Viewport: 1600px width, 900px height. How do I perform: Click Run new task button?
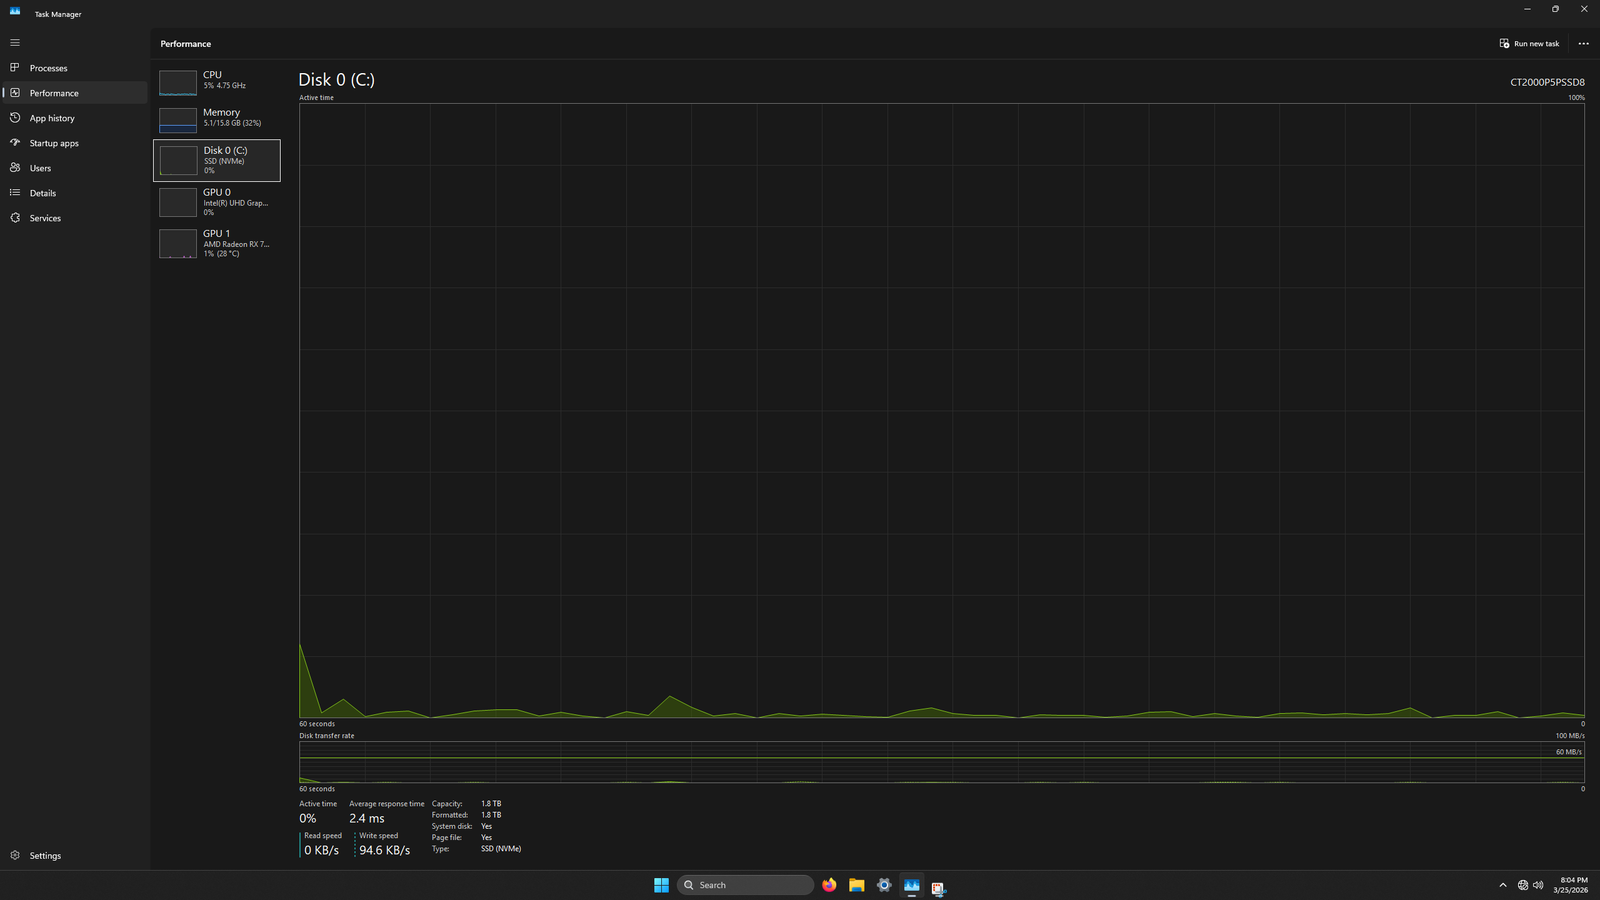coord(1529,44)
